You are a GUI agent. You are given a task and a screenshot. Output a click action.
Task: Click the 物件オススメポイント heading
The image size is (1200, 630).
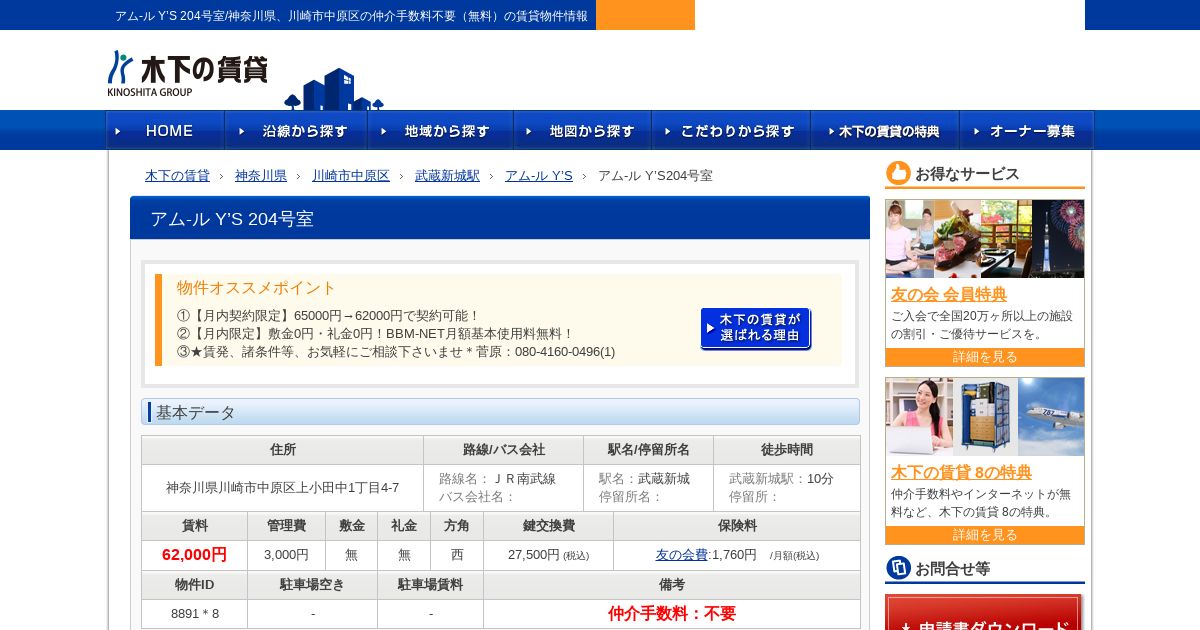click(257, 288)
